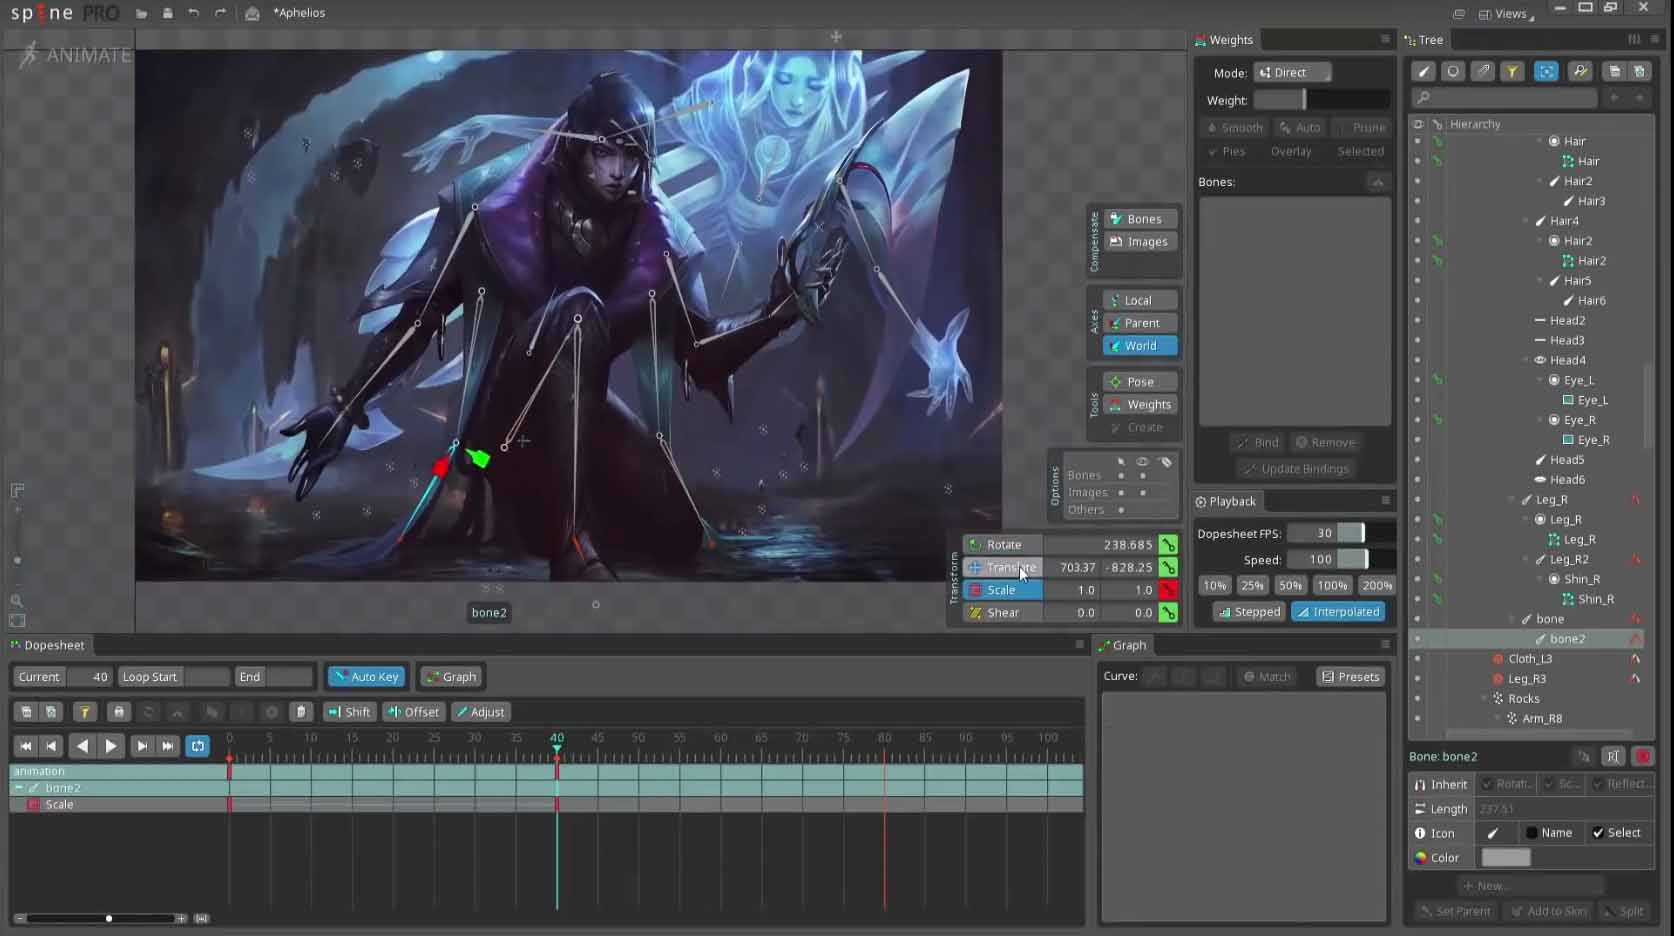The width and height of the screenshot is (1674, 936).
Task: Click the Offset button in dopesheet
Action: click(414, 712)
